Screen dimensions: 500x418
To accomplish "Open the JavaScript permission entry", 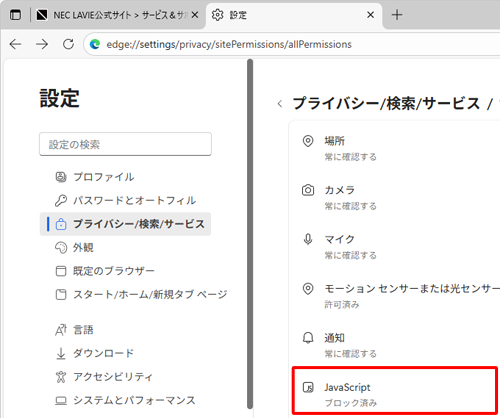I will point(395,395).
